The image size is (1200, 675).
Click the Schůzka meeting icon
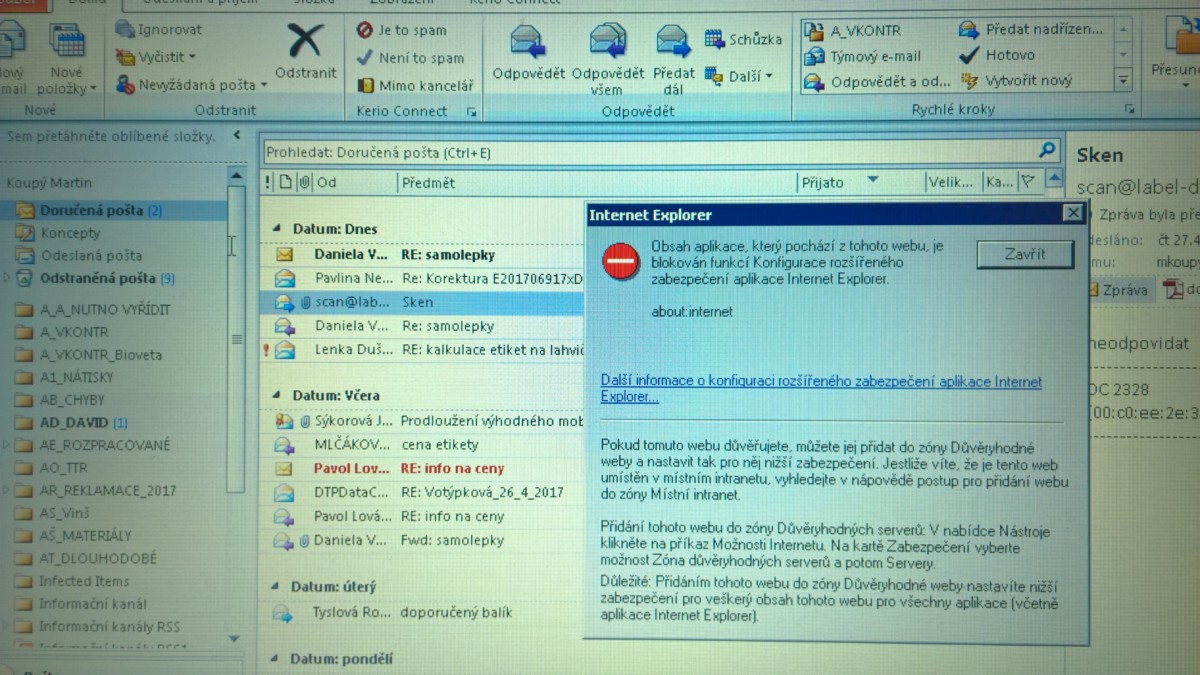[714, 39]
